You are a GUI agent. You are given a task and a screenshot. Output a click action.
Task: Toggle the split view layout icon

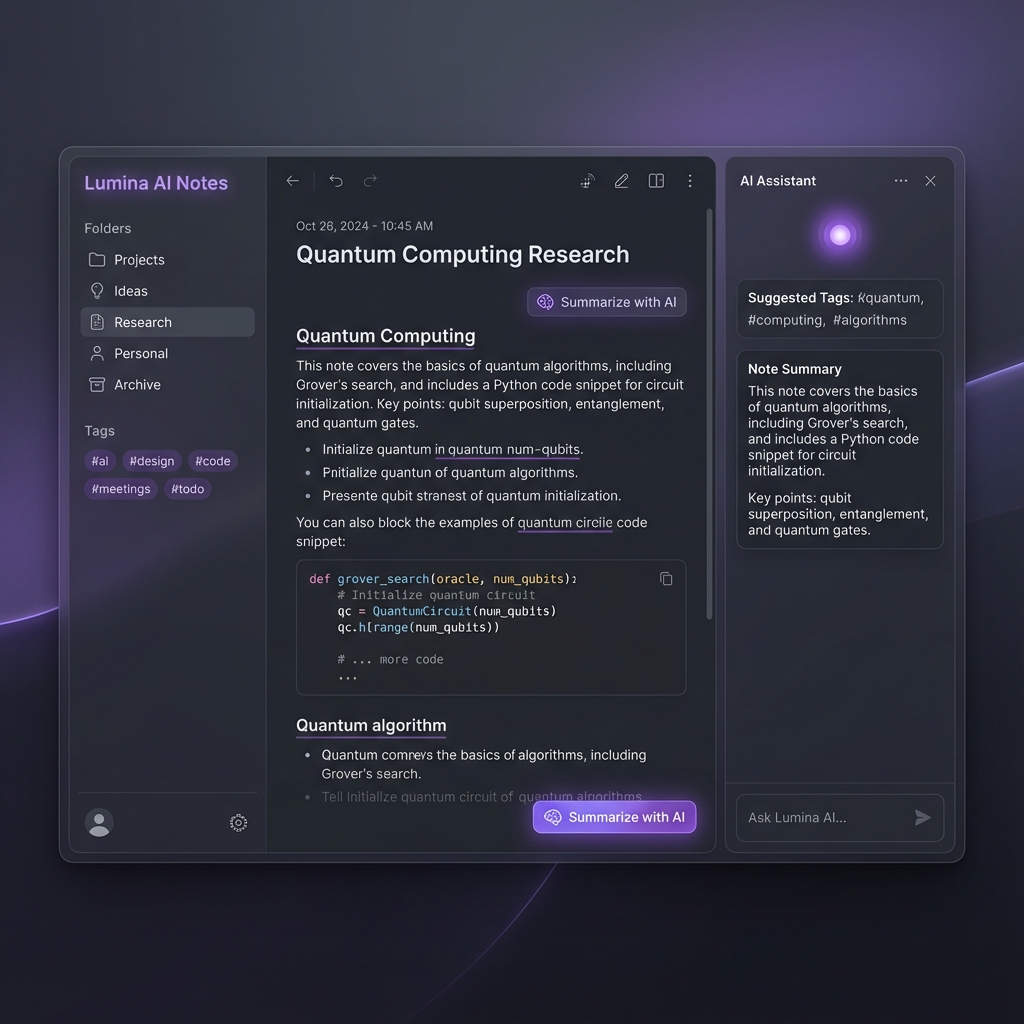point(656,181)
